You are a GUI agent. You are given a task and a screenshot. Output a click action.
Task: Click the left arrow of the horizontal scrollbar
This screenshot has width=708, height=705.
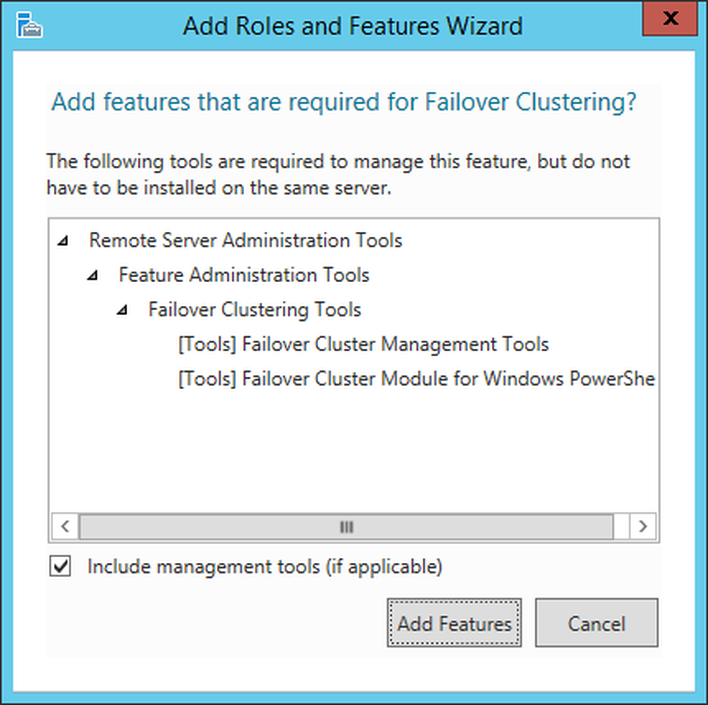[65, 526]
